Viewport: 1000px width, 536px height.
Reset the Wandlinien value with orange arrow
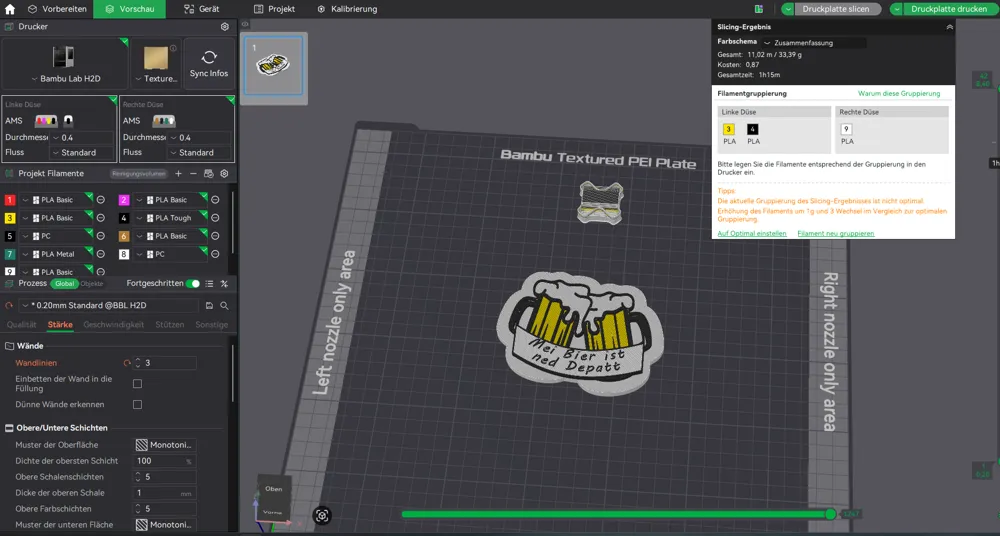point(127,363)
